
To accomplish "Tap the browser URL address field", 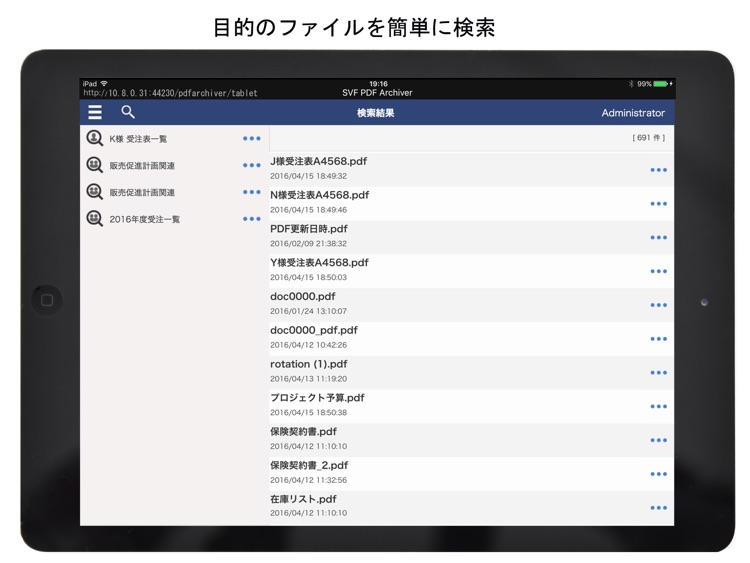I will click(x=170, y=93).
